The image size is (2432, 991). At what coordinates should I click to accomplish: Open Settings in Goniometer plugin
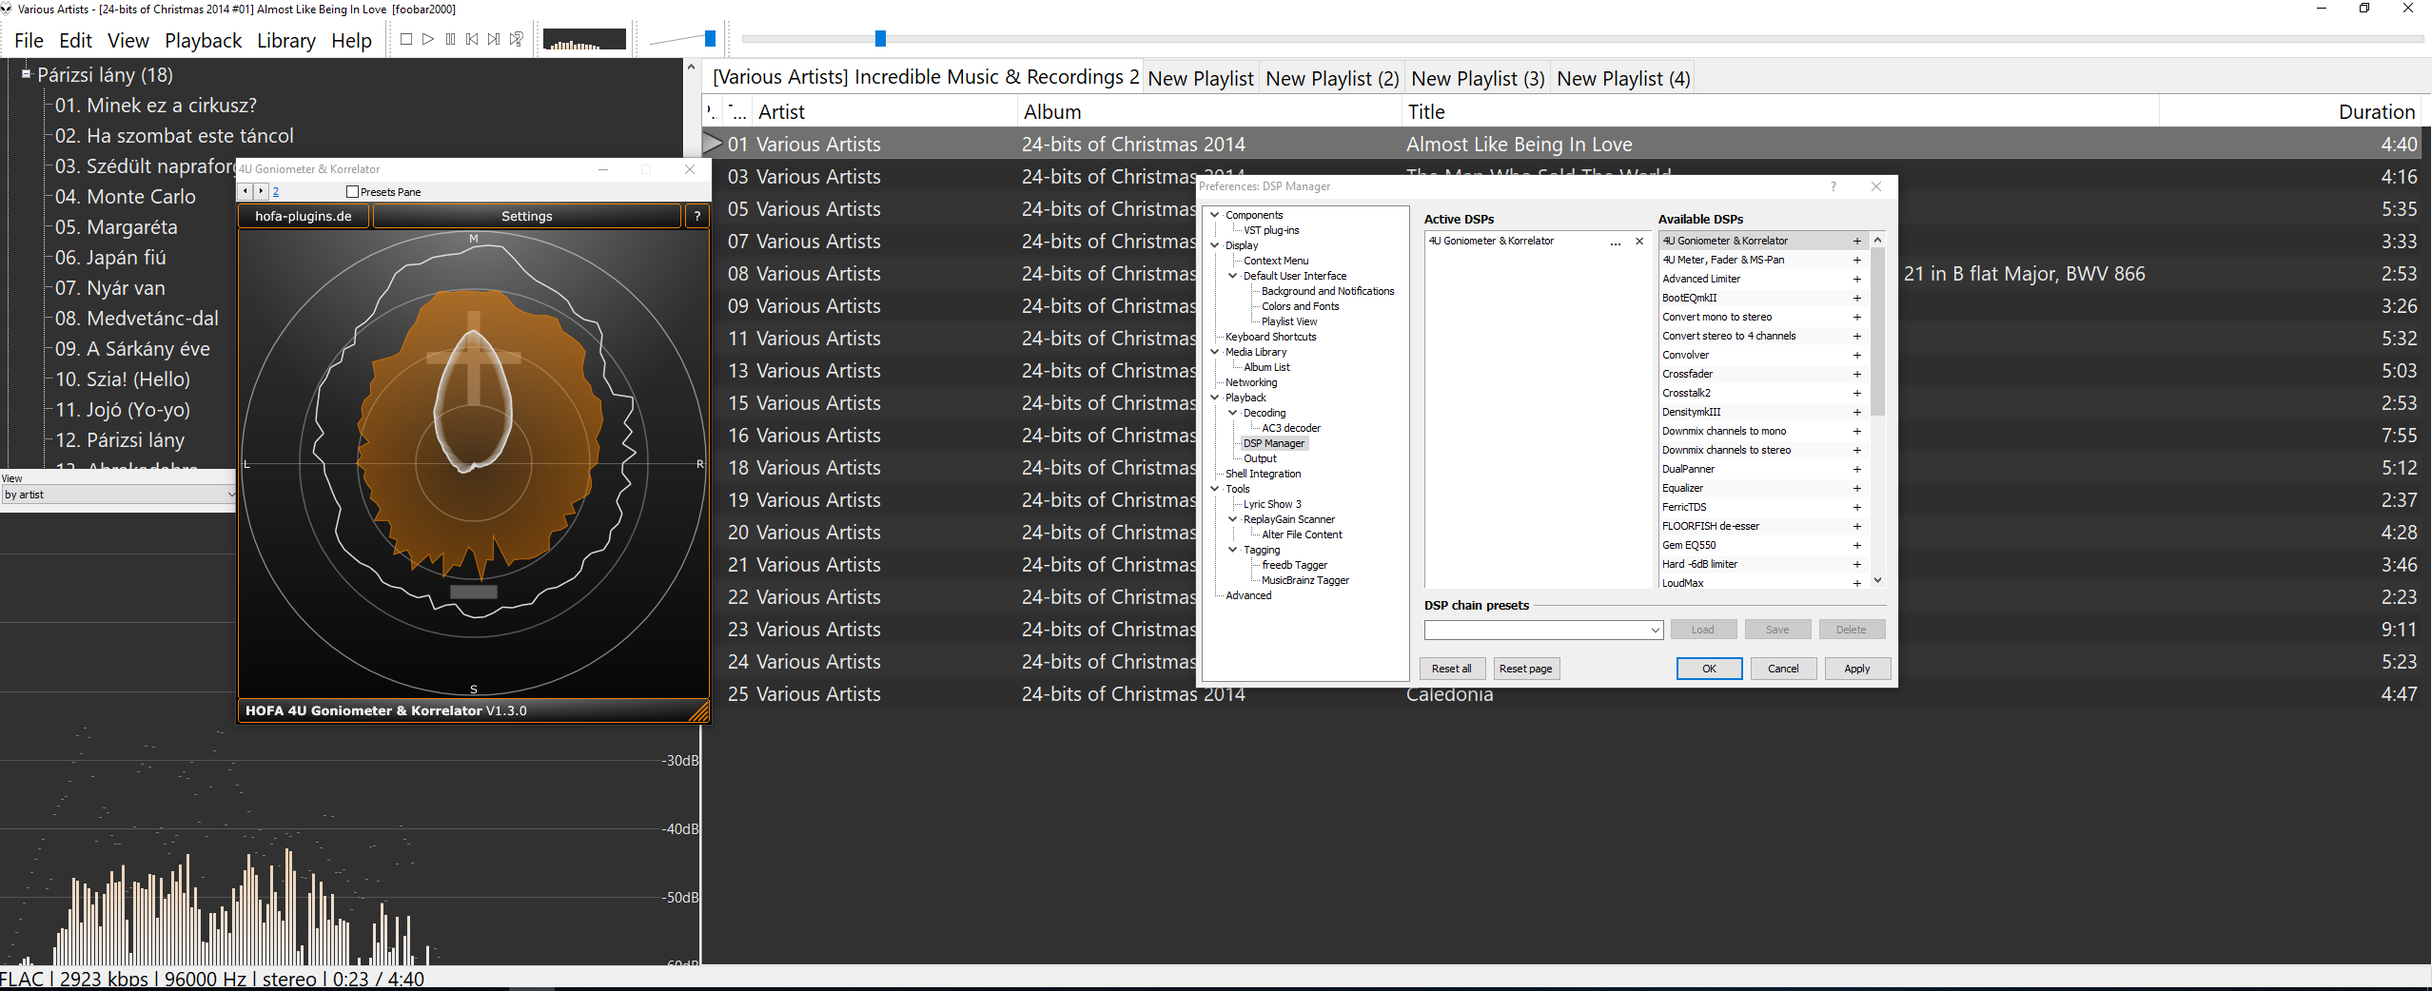tap(527, 216)
